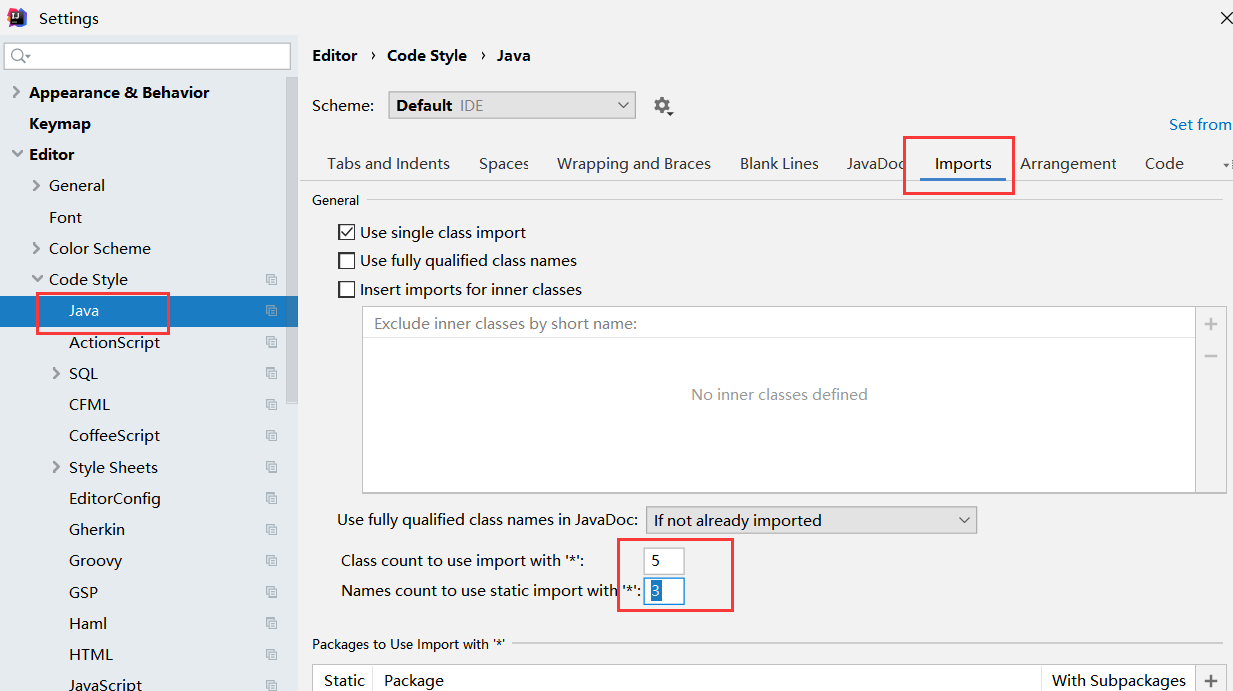Click the Set from link
The image size is (1233, 691).
click(1200, 124)
